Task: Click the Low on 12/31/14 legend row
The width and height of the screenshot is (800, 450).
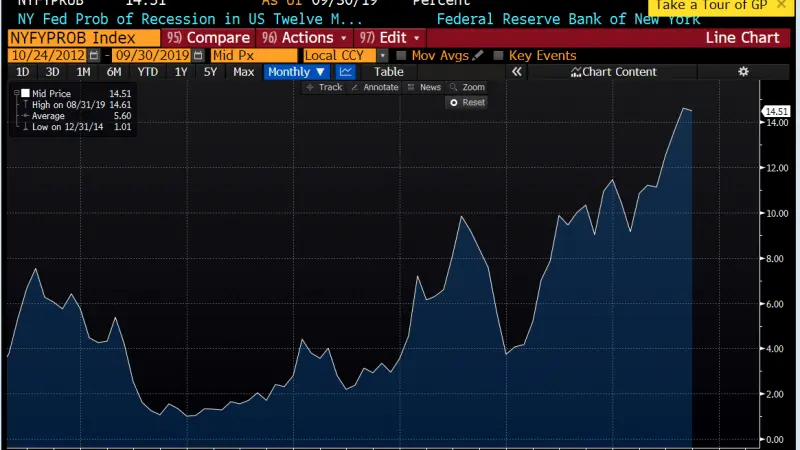Action: [x=77, y=127]
